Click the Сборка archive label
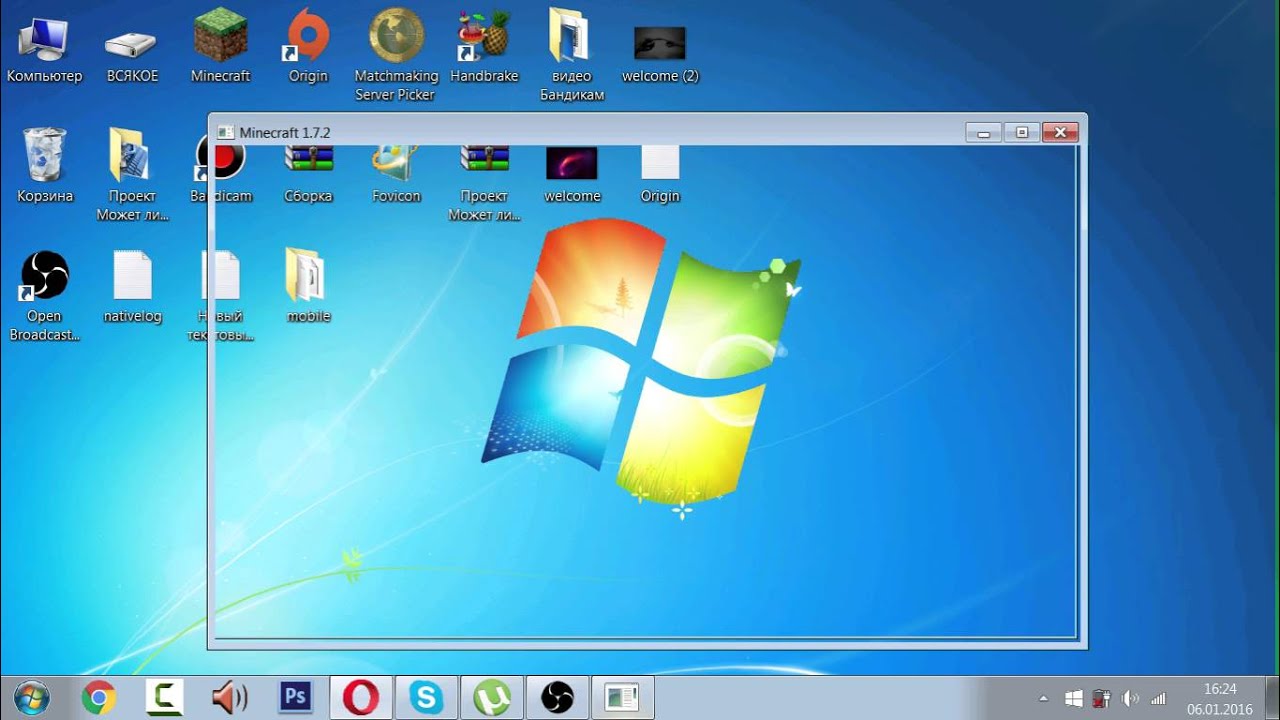This screenshot has height=720, width=1280. click(308, 196)
